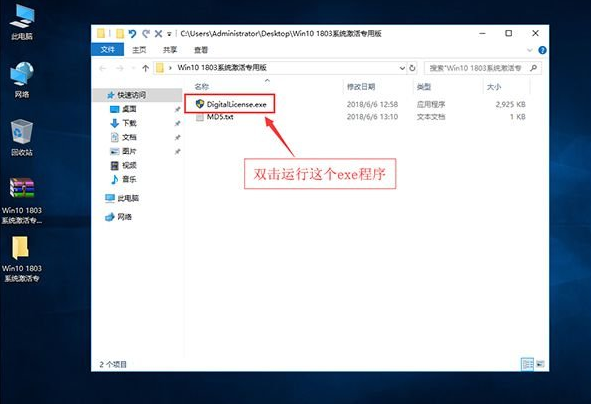The image size is (591, 404).
Task: Select the 网络 desktop icon
Action: pos(22,79)
